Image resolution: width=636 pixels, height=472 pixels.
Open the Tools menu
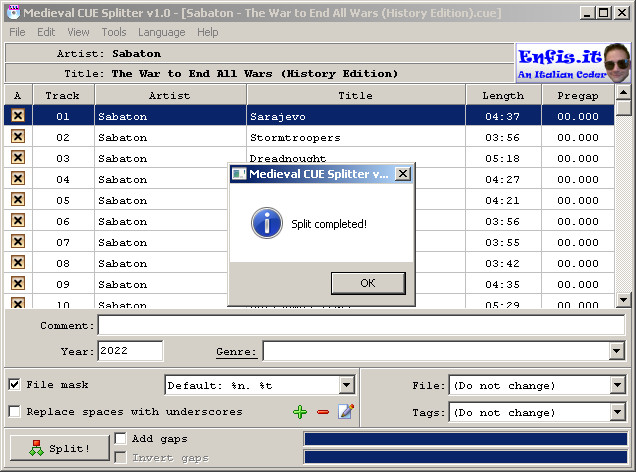pyautogui.click(x=114, y=32)
